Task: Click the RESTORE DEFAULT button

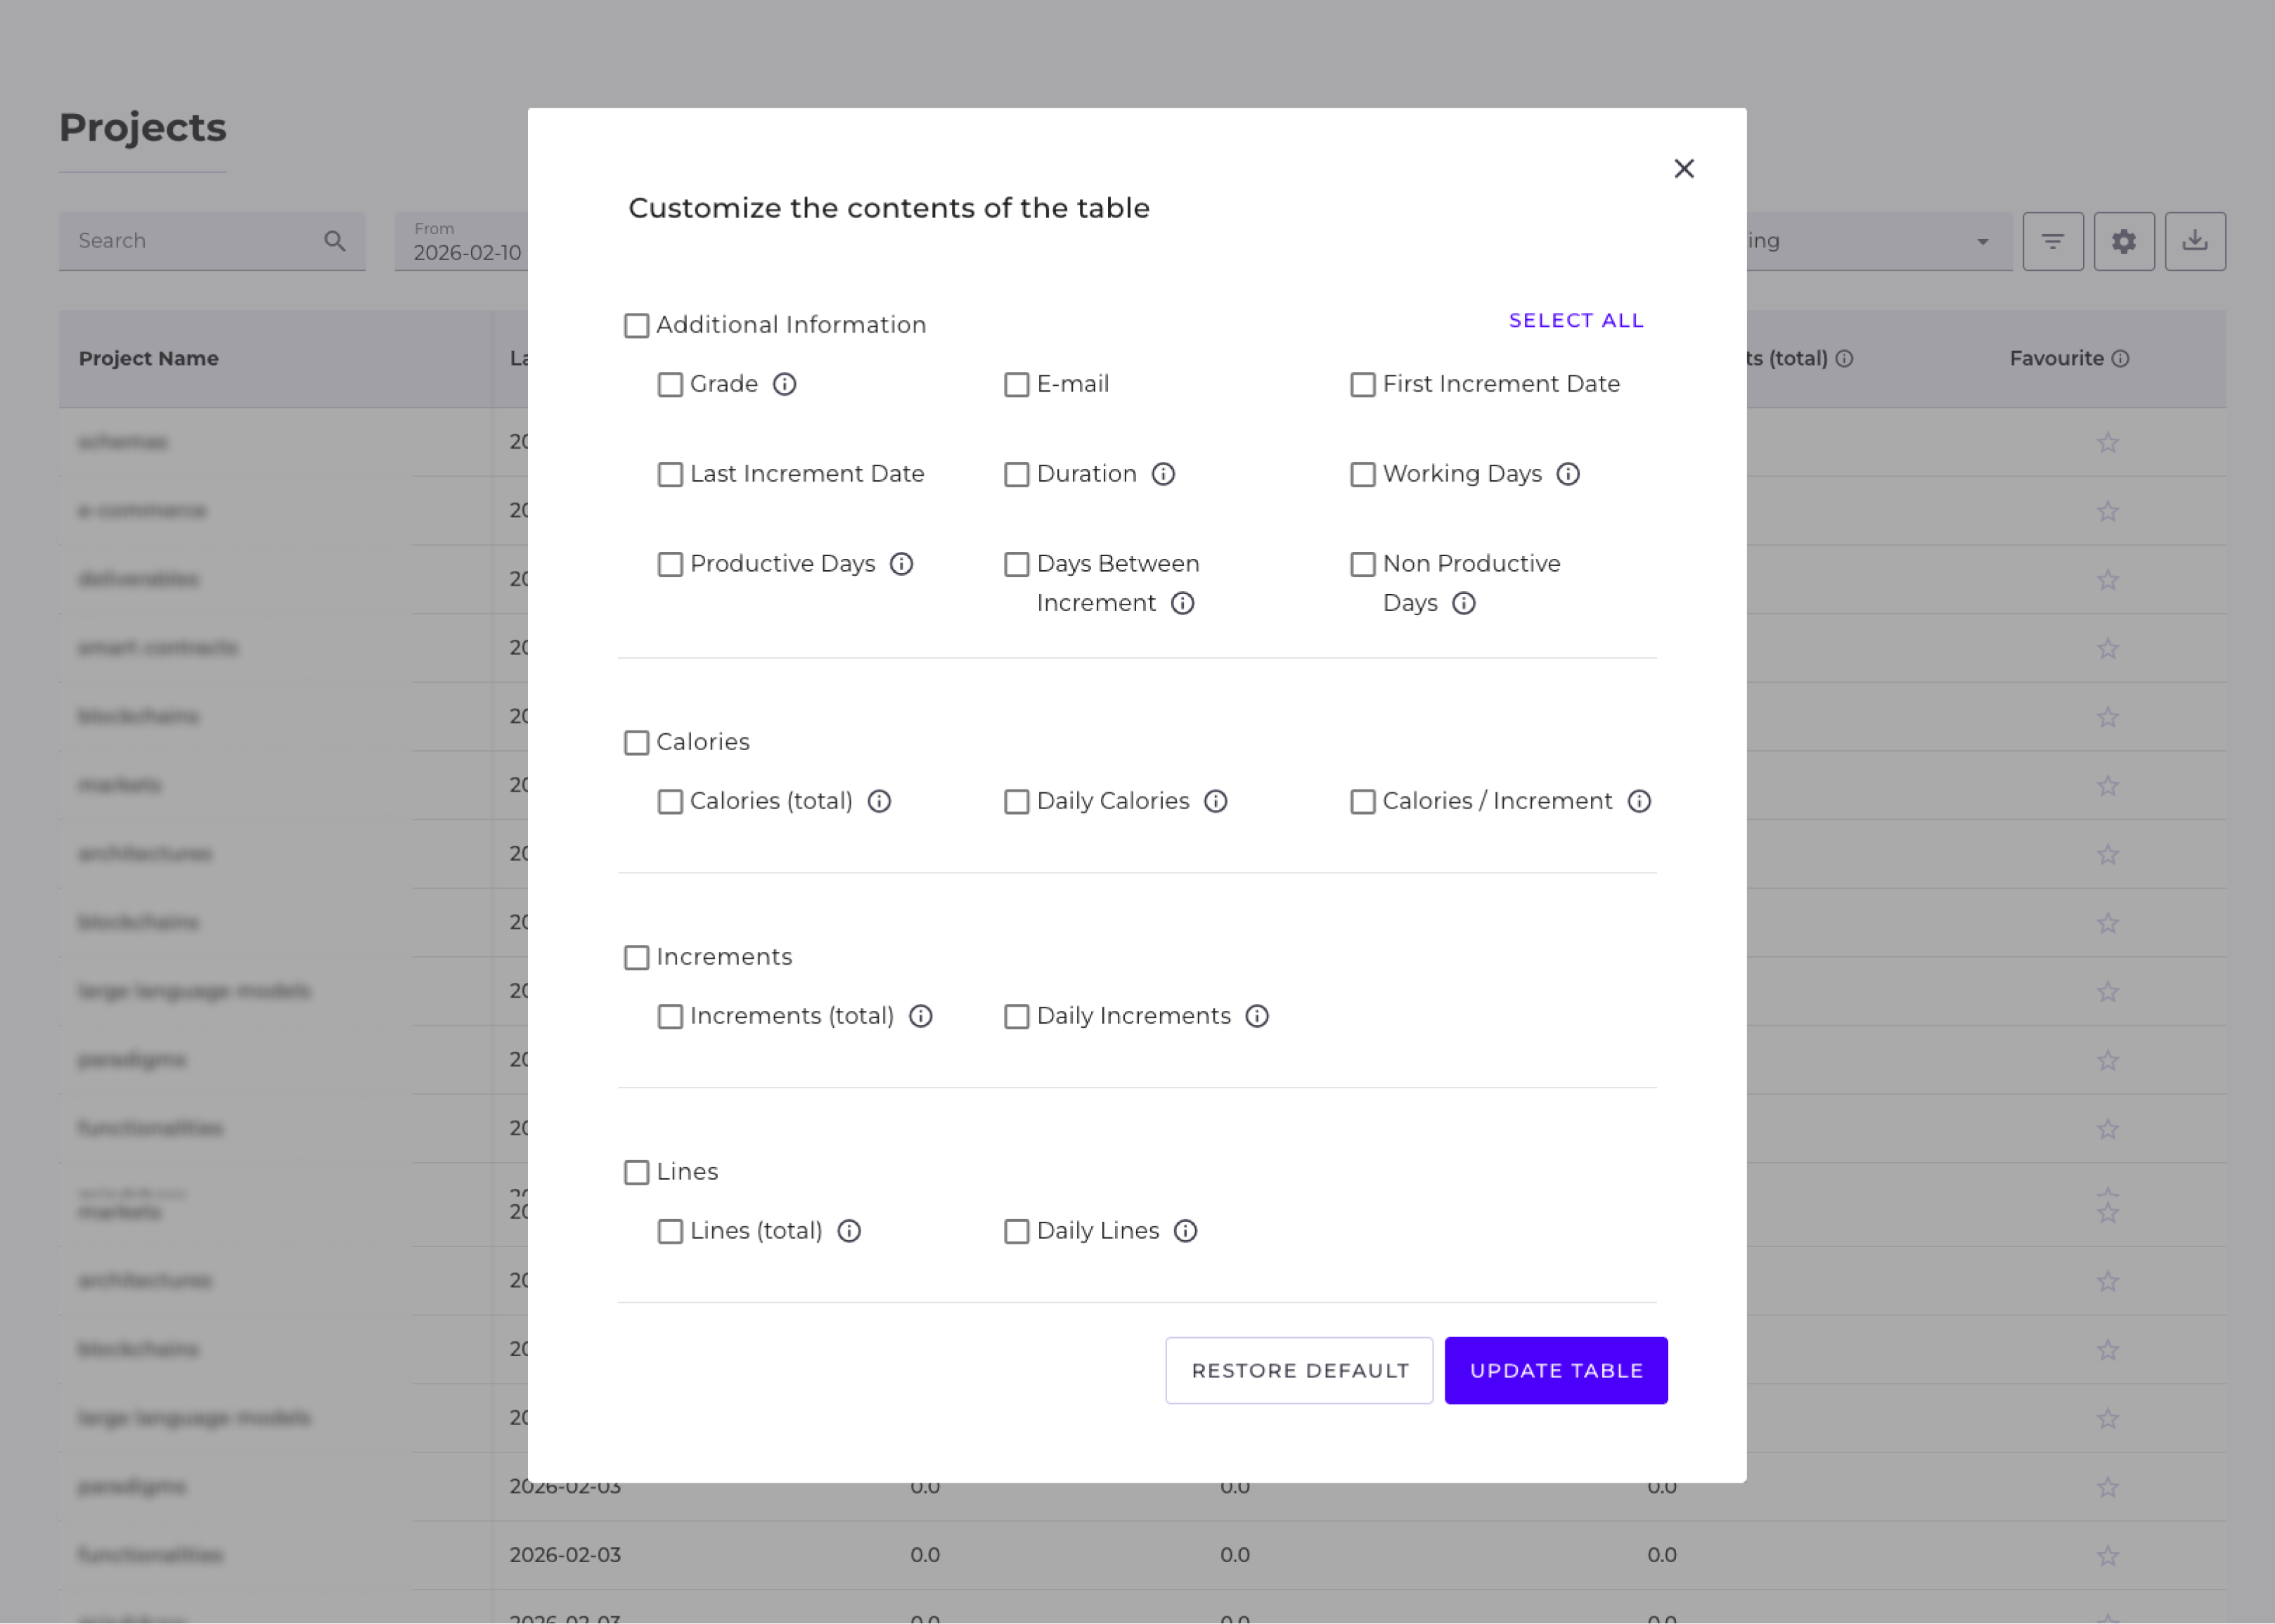Action: coord(1299,1370)
